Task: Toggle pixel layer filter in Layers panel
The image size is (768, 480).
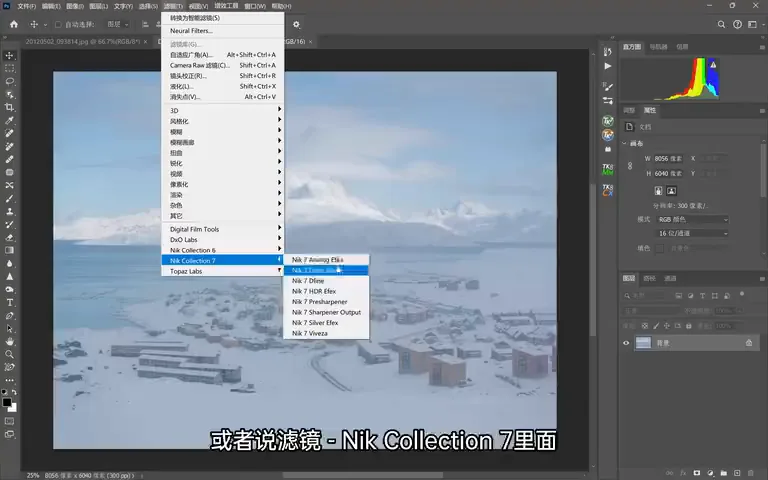Action: point(678,295)
